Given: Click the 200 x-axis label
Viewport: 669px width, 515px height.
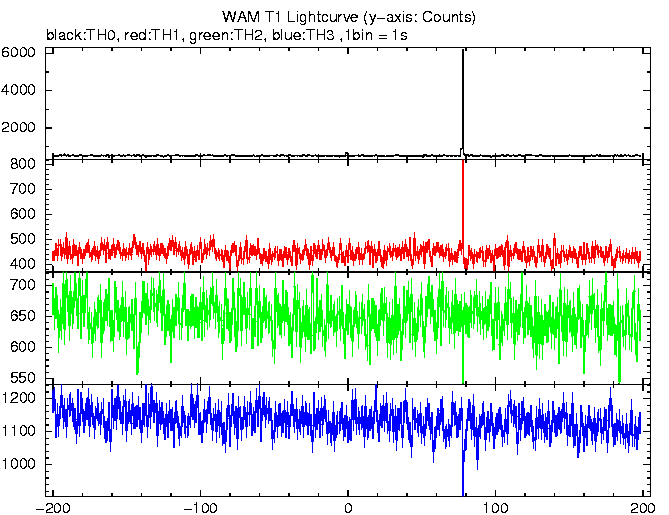Looking at the screenshot, I should (x=643, y=508).
